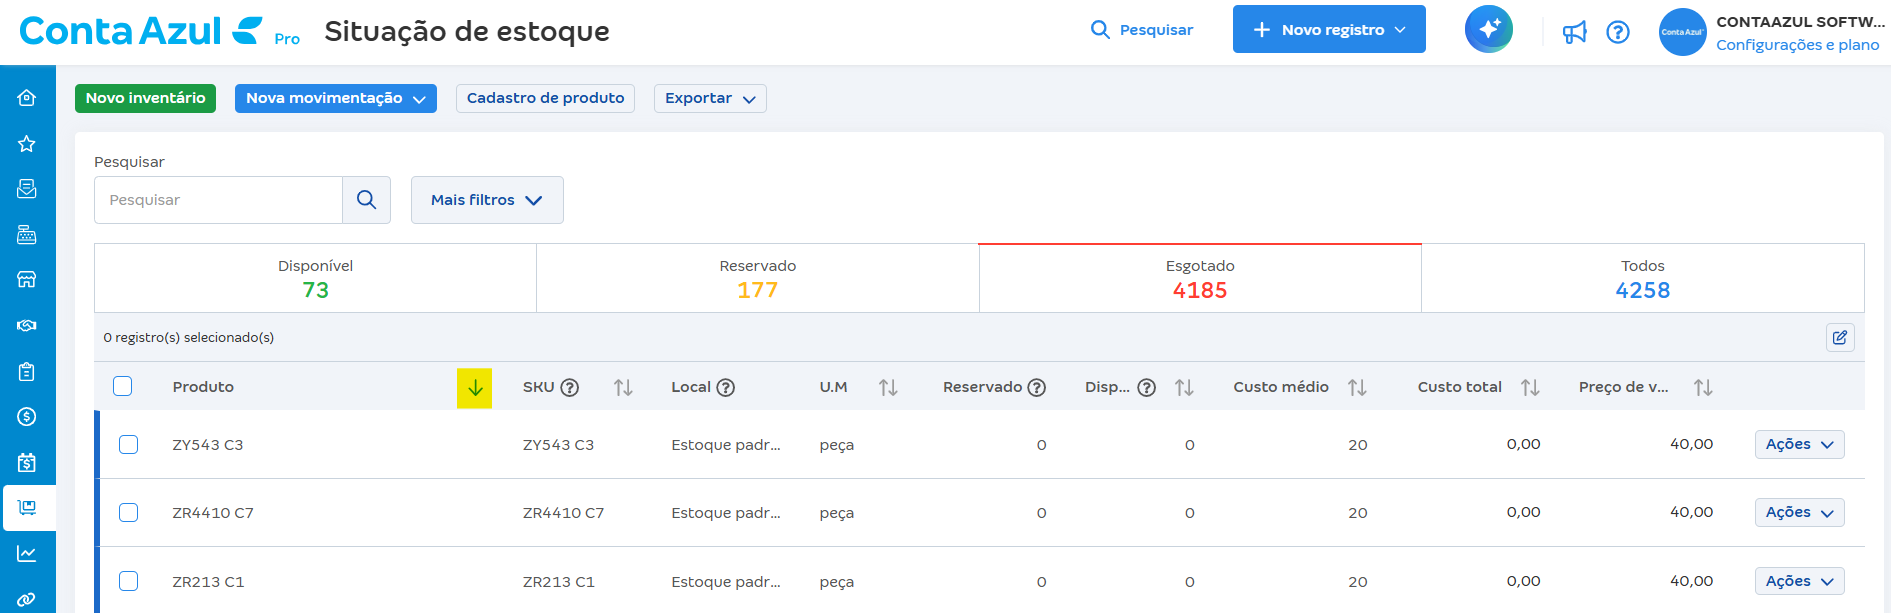Screen dimensions: 1891x613
Task: Toggle the select-all checkbox in table header
Action: click(123, 386)
